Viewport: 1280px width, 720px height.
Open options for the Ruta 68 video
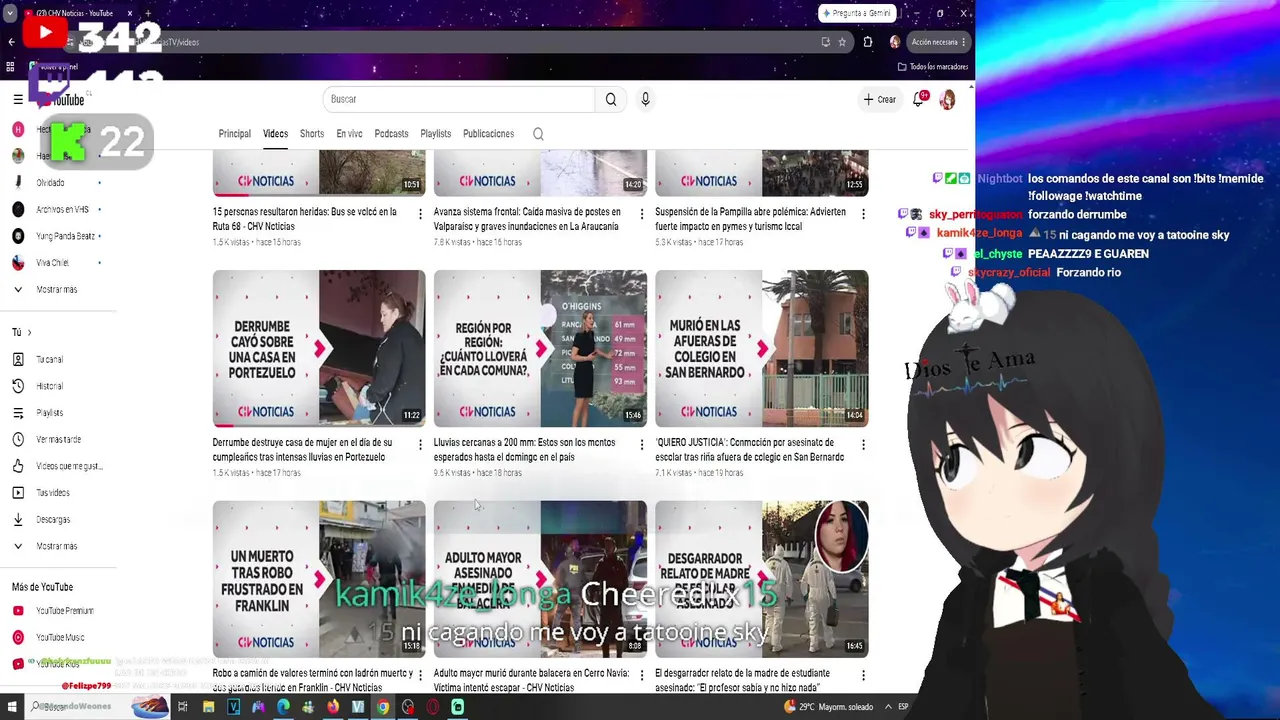pyautogui.click(x=420, y=214)
